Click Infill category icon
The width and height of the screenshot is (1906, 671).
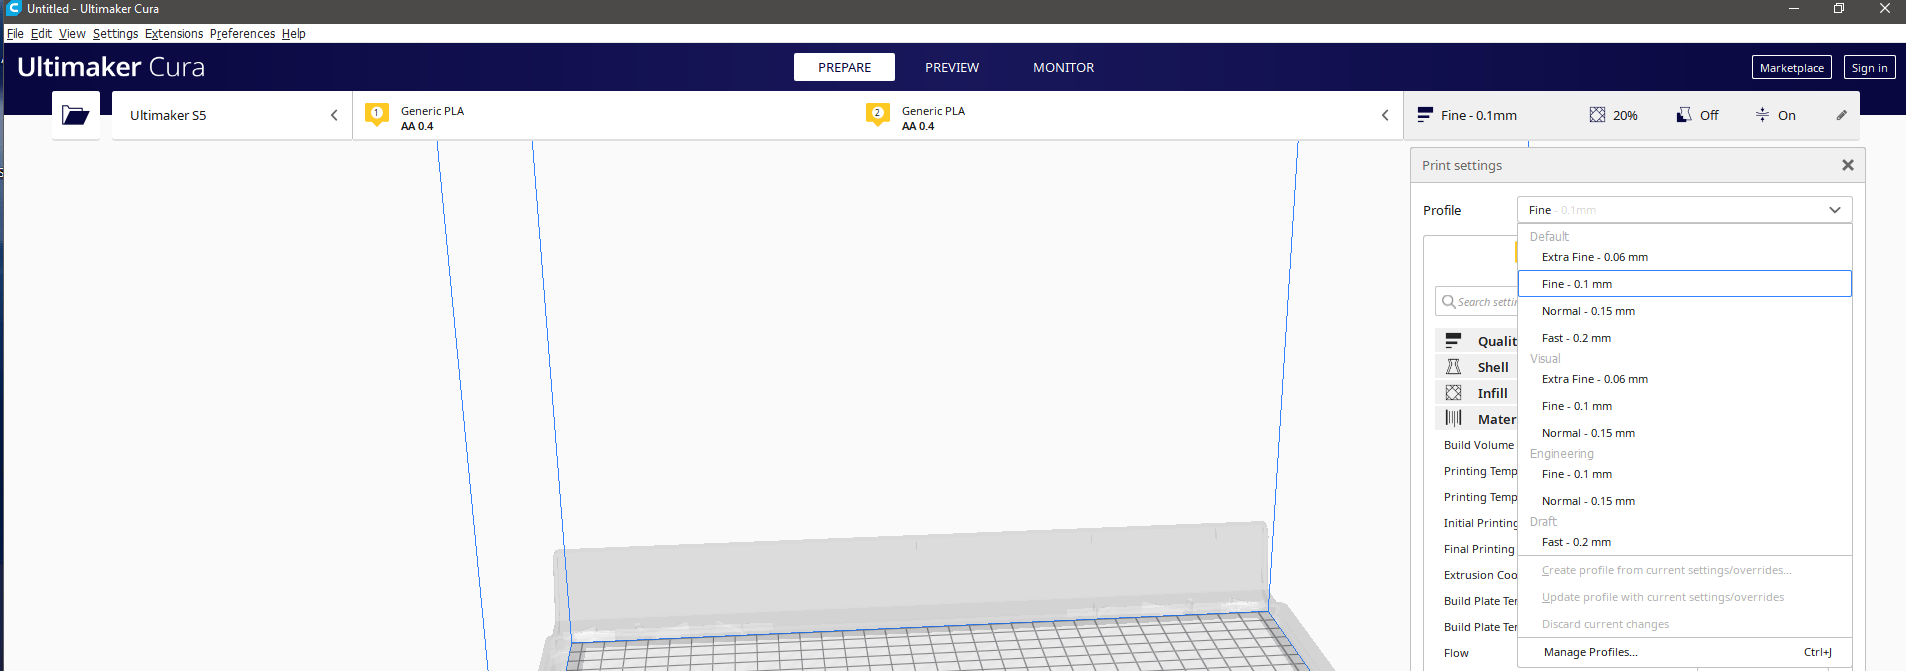click(x=1453, y=393)
